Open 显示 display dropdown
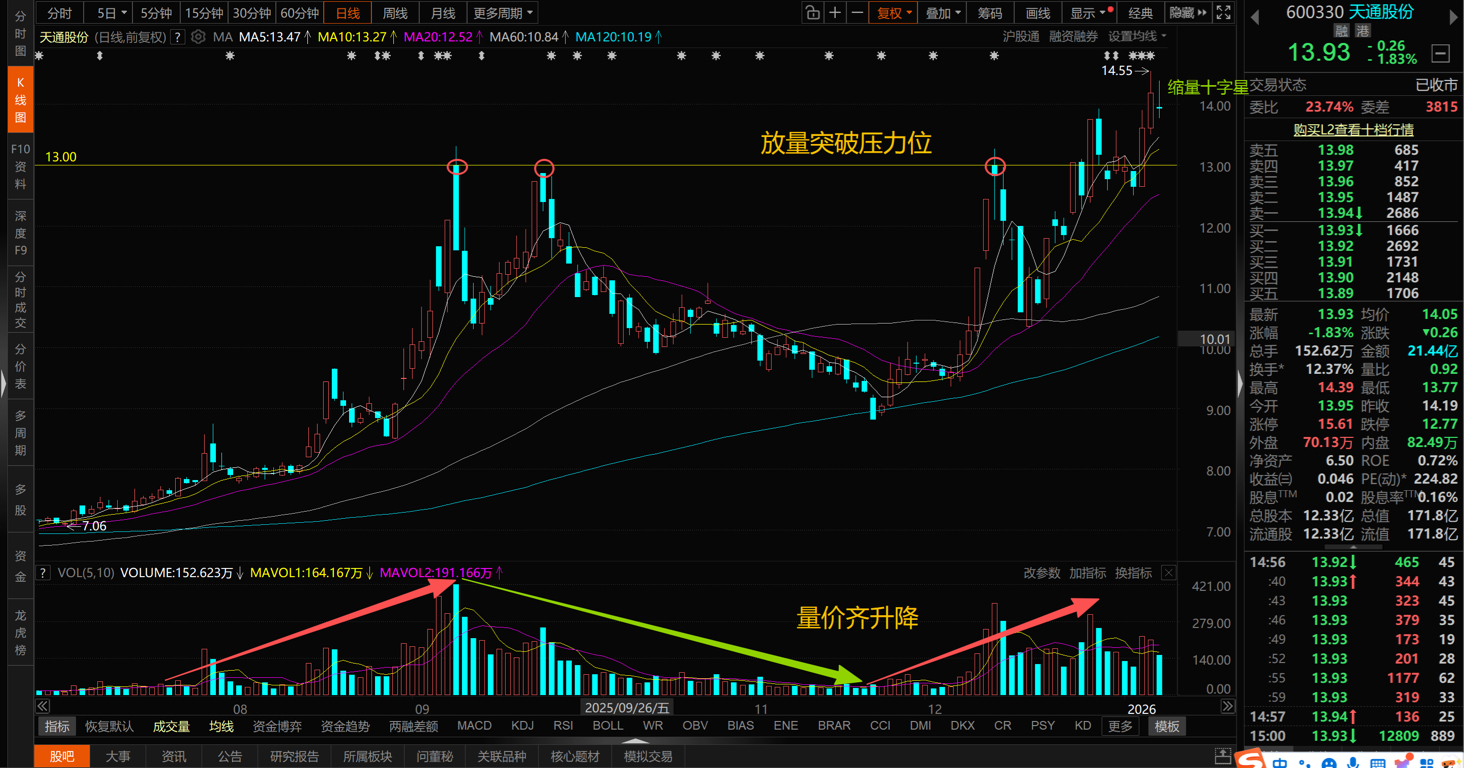The width and height of the screenshot is (1464, 768). pyautogui.click(x=1088, y=13)
